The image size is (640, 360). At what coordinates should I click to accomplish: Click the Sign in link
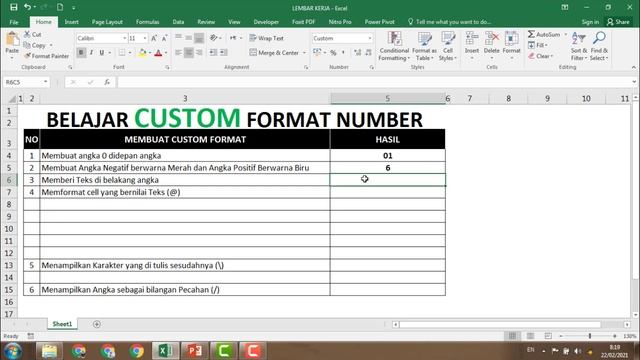tap(590, 22)
